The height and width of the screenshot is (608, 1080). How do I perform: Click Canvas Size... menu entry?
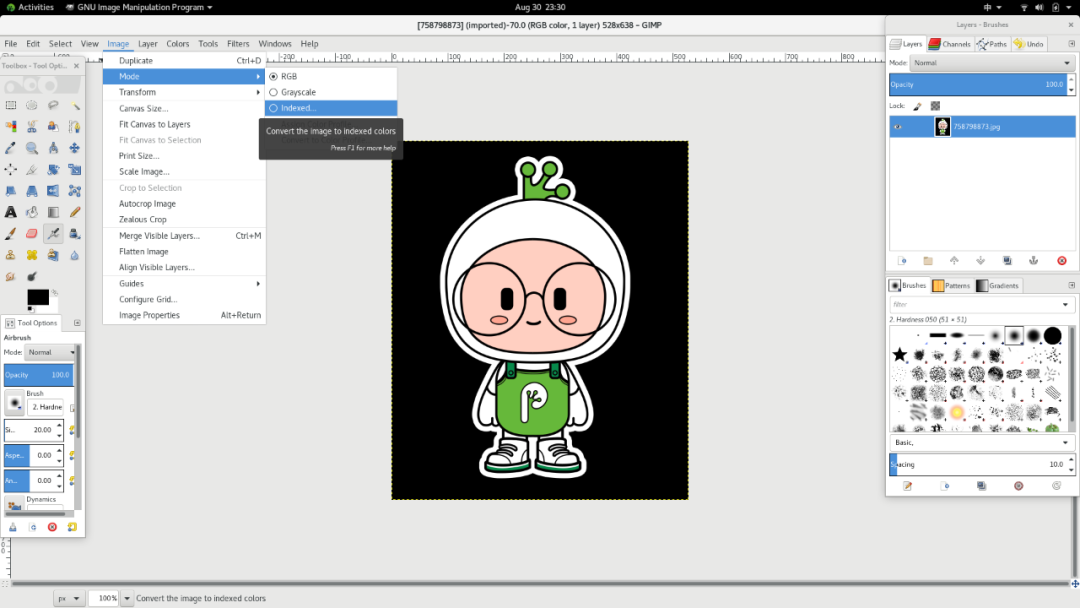coord(184,108)
